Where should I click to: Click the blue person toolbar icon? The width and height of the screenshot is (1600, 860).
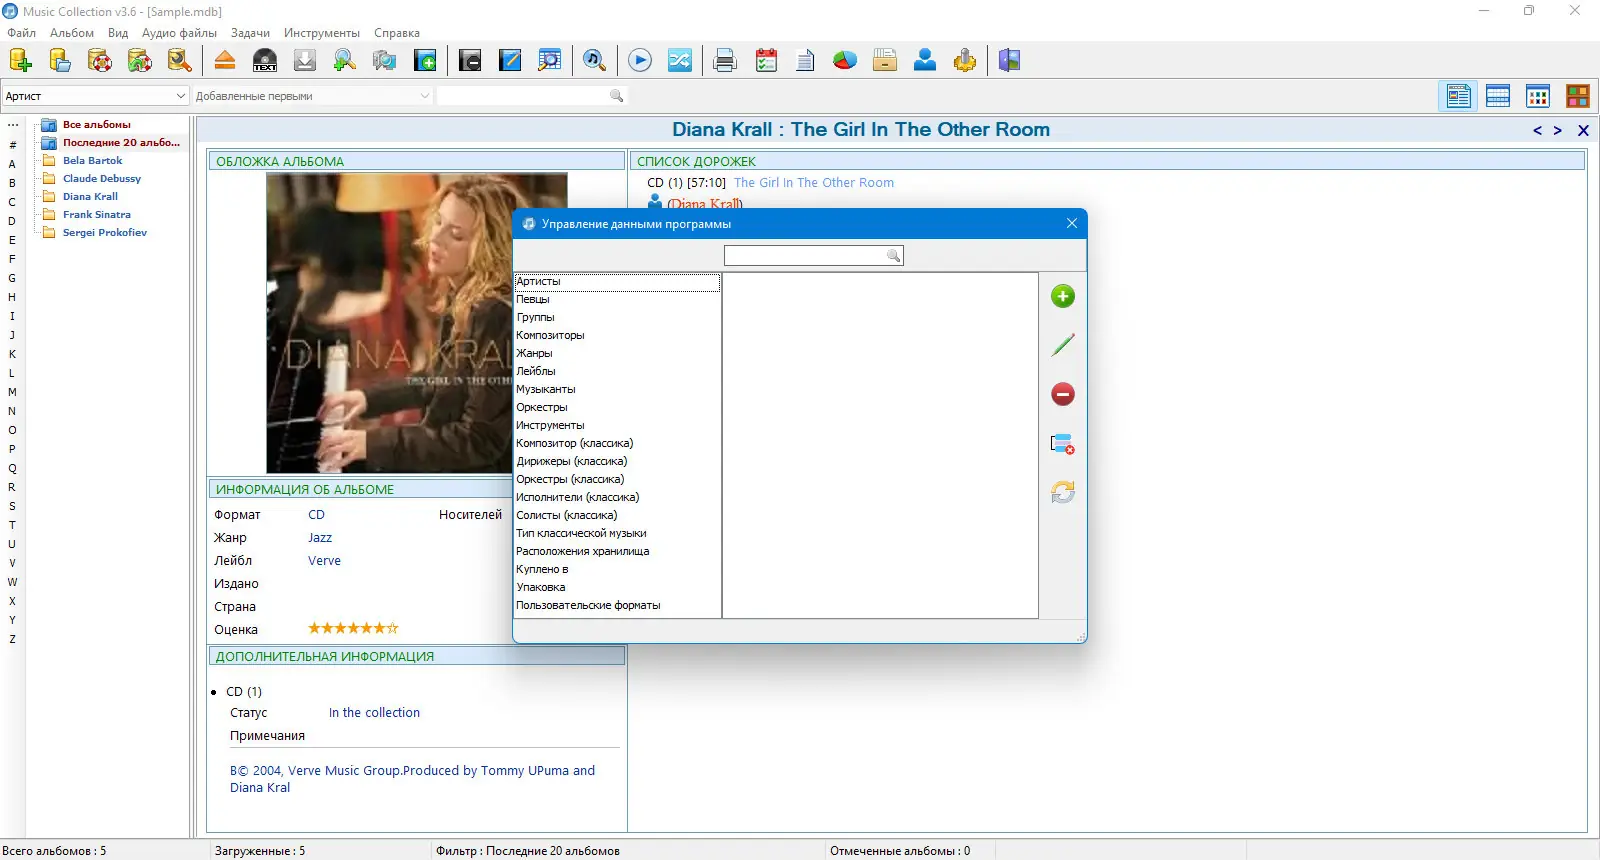click(925, 61)
